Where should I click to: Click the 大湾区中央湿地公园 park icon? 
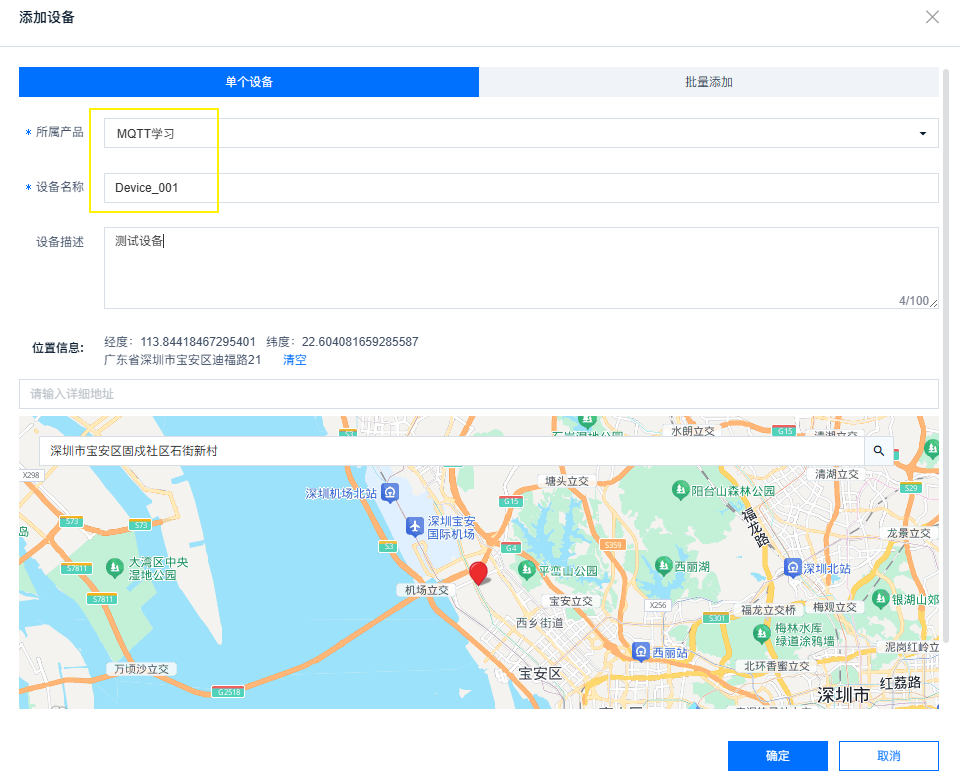(115, 568)
